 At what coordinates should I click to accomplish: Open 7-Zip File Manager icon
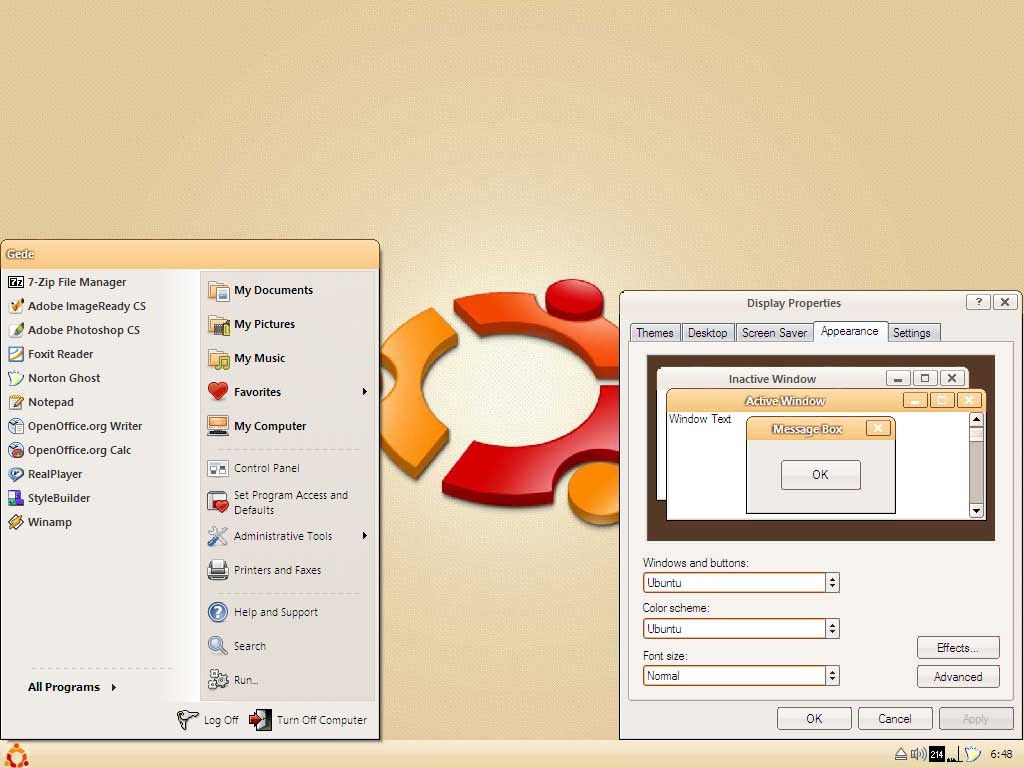tap(16, 282)
